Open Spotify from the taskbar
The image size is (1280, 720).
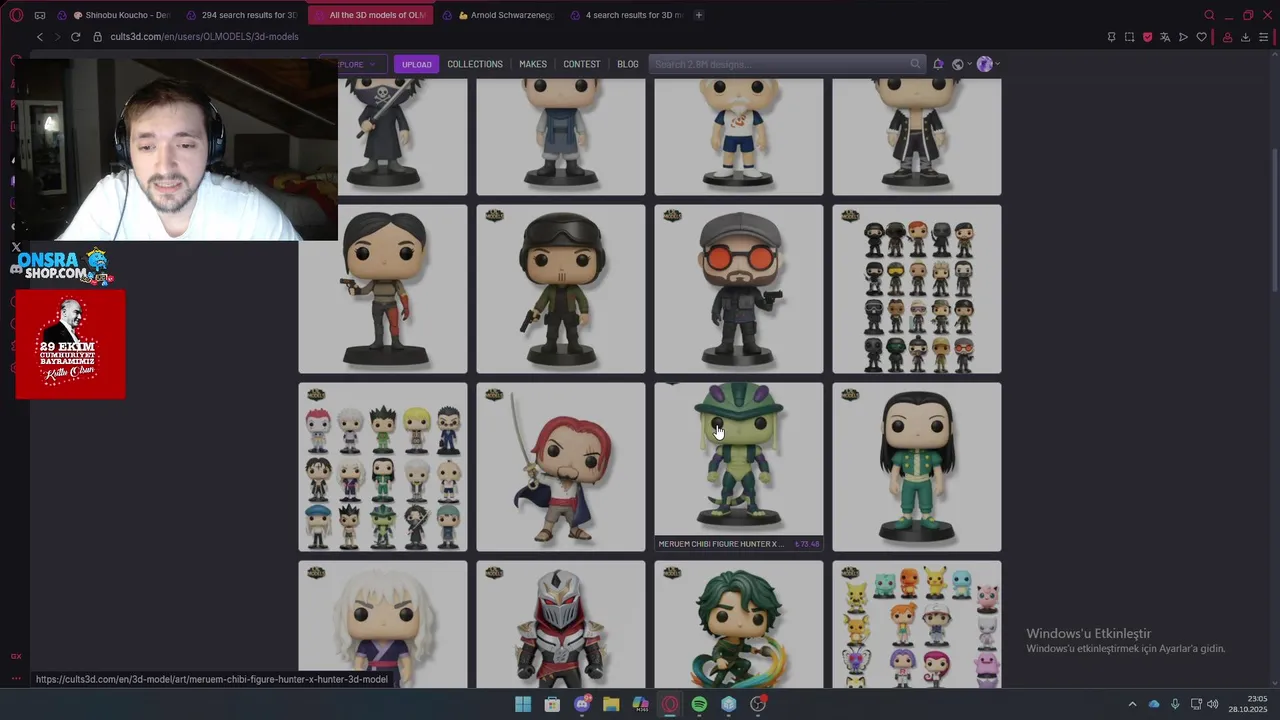(699, 704)
